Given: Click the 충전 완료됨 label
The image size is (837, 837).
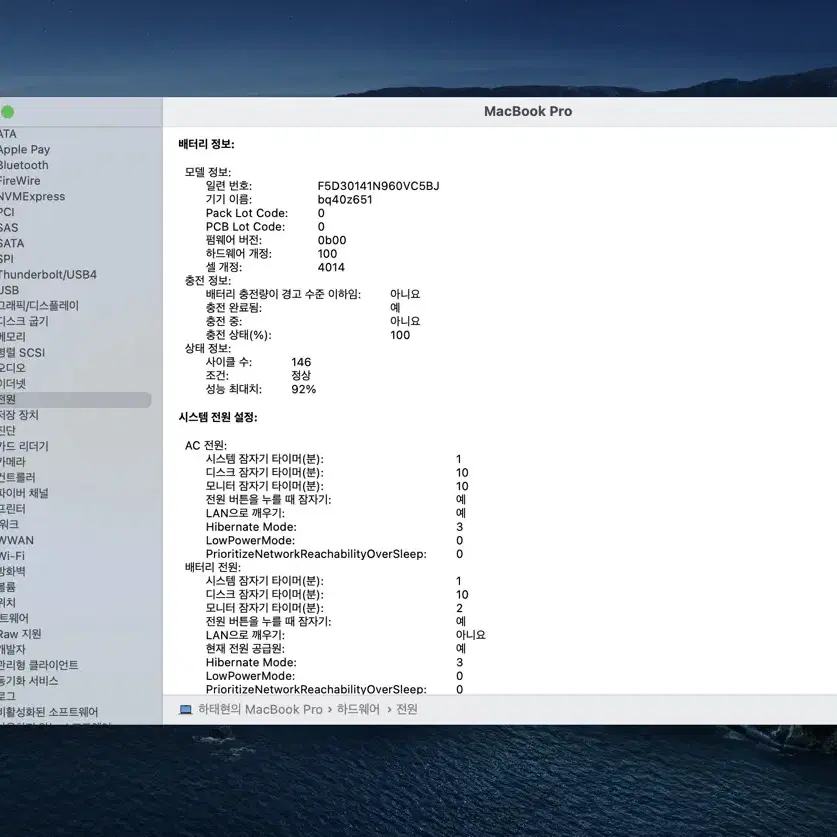Looking at the screenshot, I should [234, 308].
